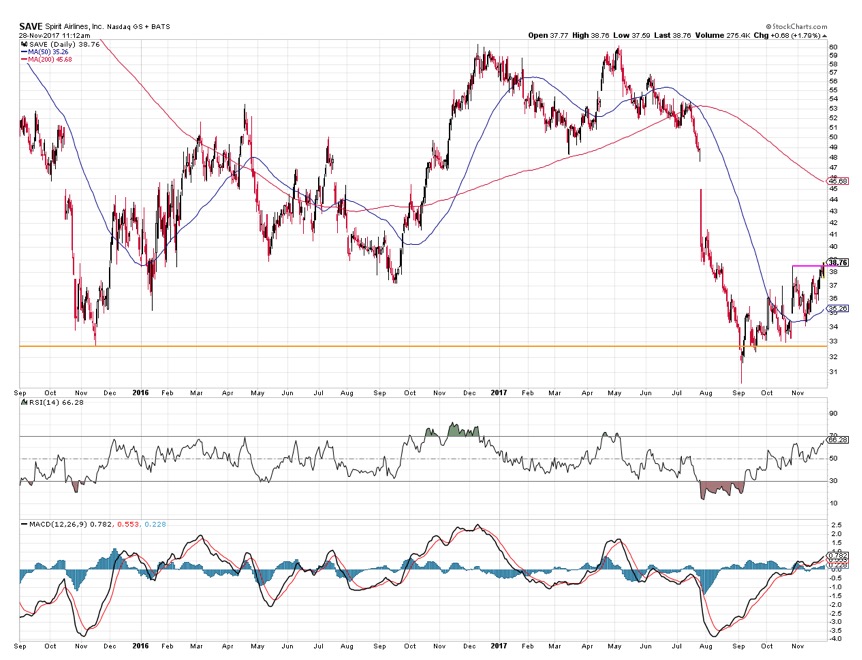Click the 28-Nov-2017 11:12am timestamp
Screen dimensions: 862x660
(54, 35)
